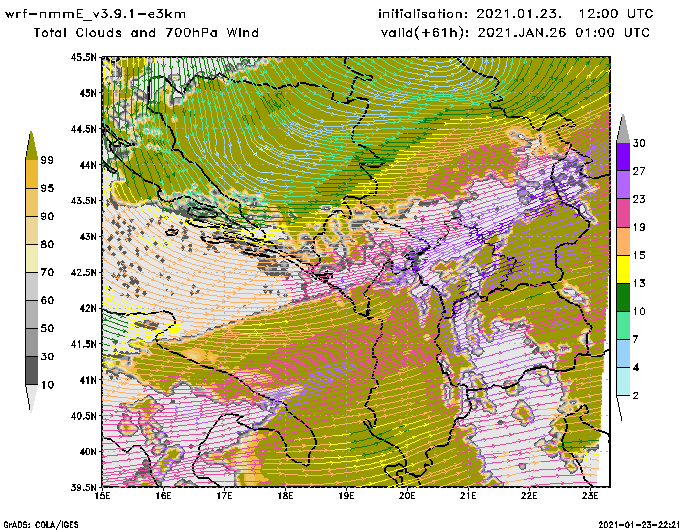700x530 pixels.
Task: Click the '43.5N' latitude label
Action: click(x=83, y=200)
